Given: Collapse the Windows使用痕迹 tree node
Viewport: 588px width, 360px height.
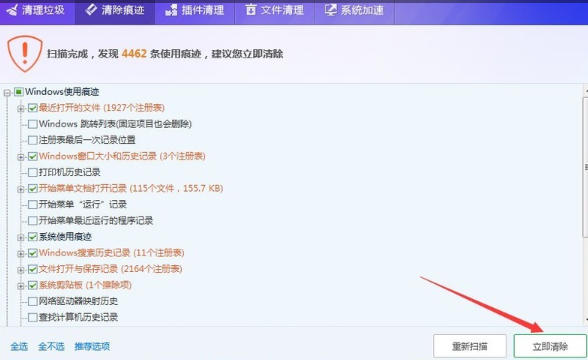Looking at the screenshot, I should tap(7, 92).
